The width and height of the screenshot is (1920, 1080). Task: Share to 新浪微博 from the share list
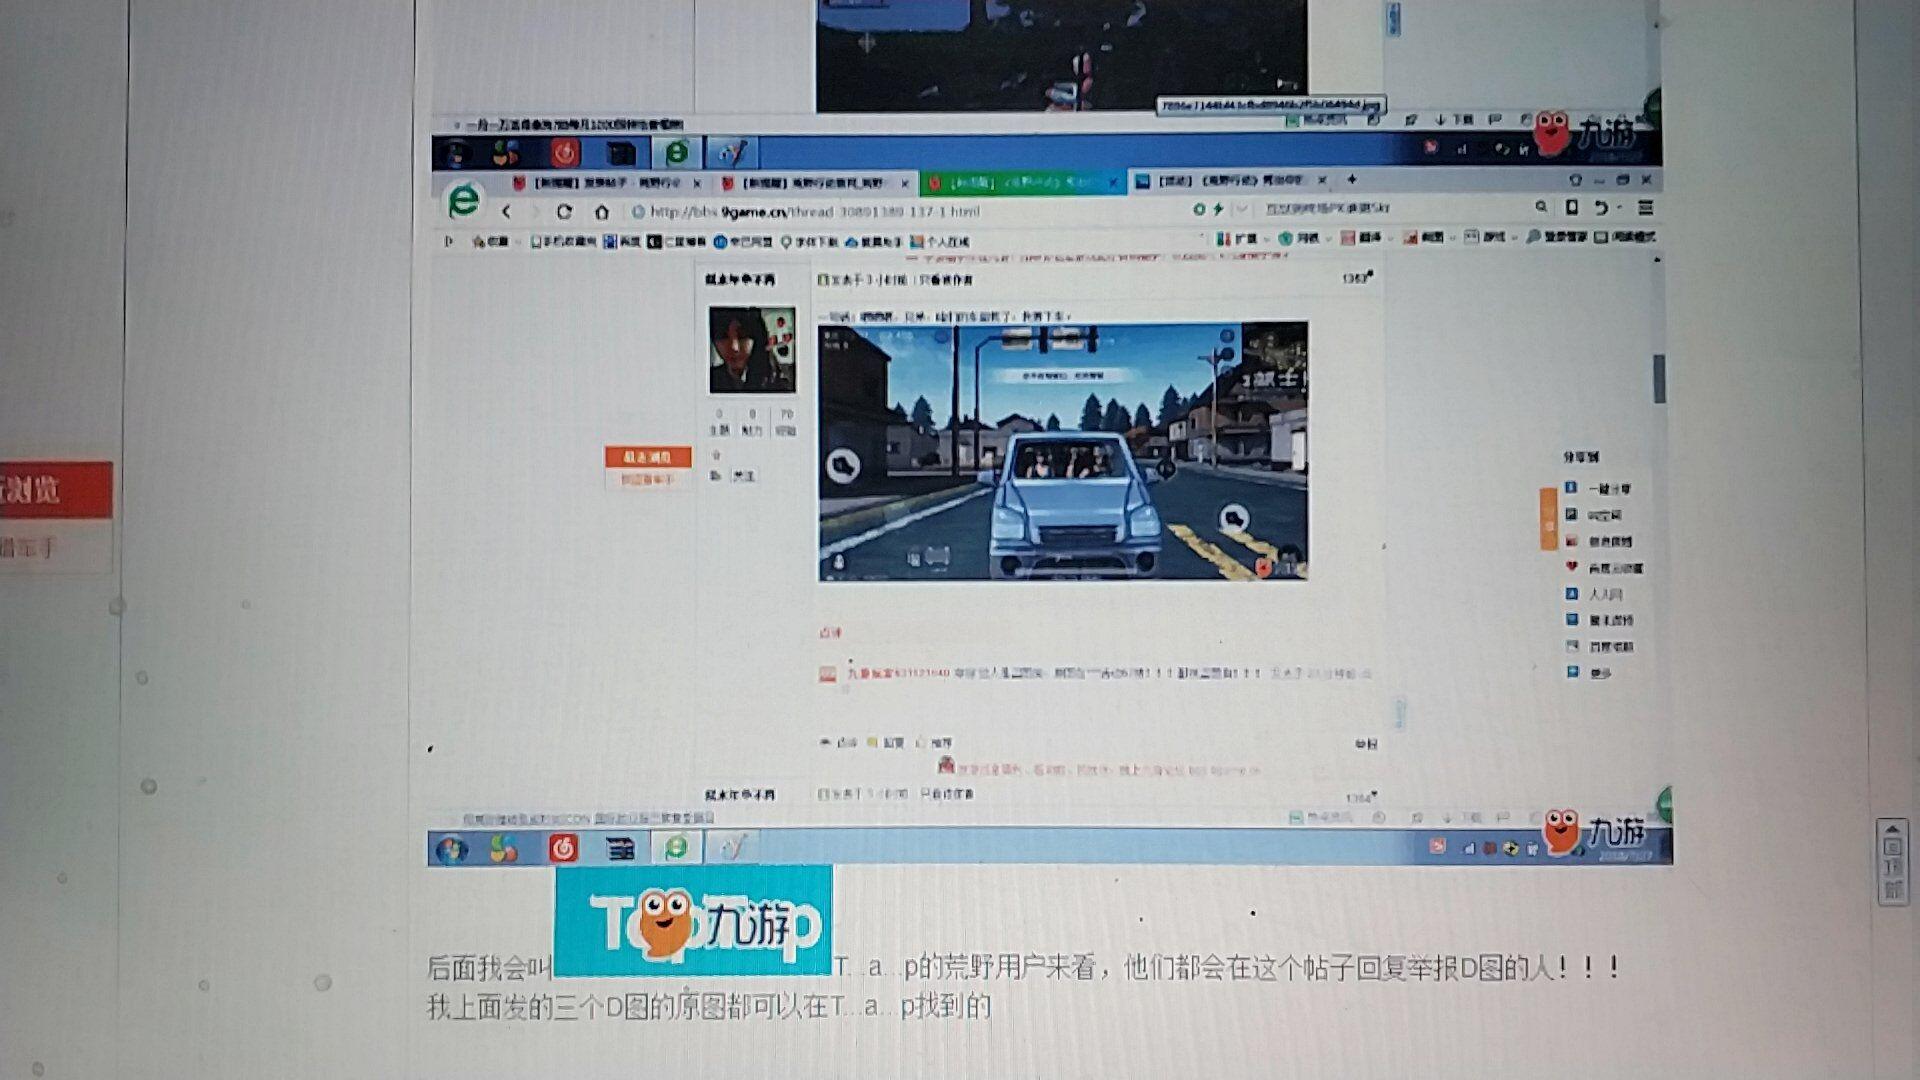click(1599, 541)
